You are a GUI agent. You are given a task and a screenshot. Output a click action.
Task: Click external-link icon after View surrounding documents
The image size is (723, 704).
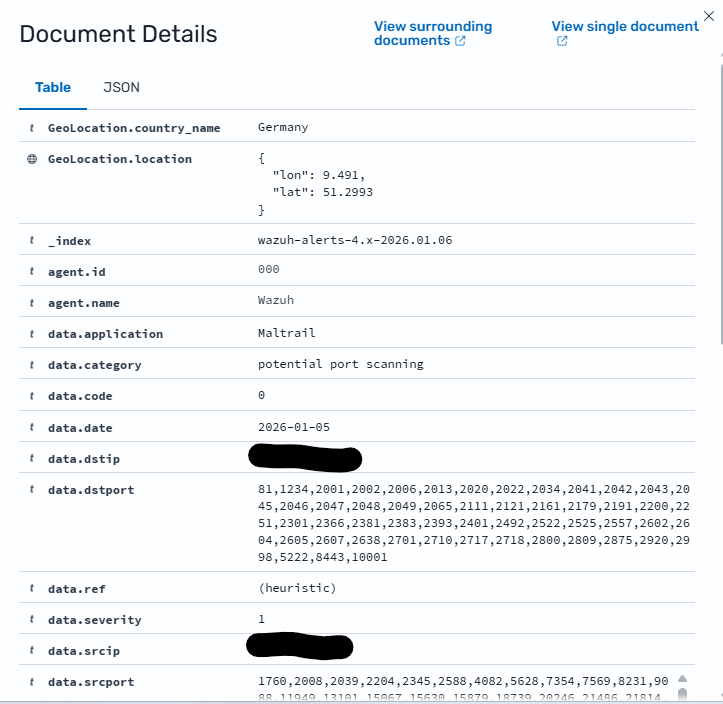[460, 41]
